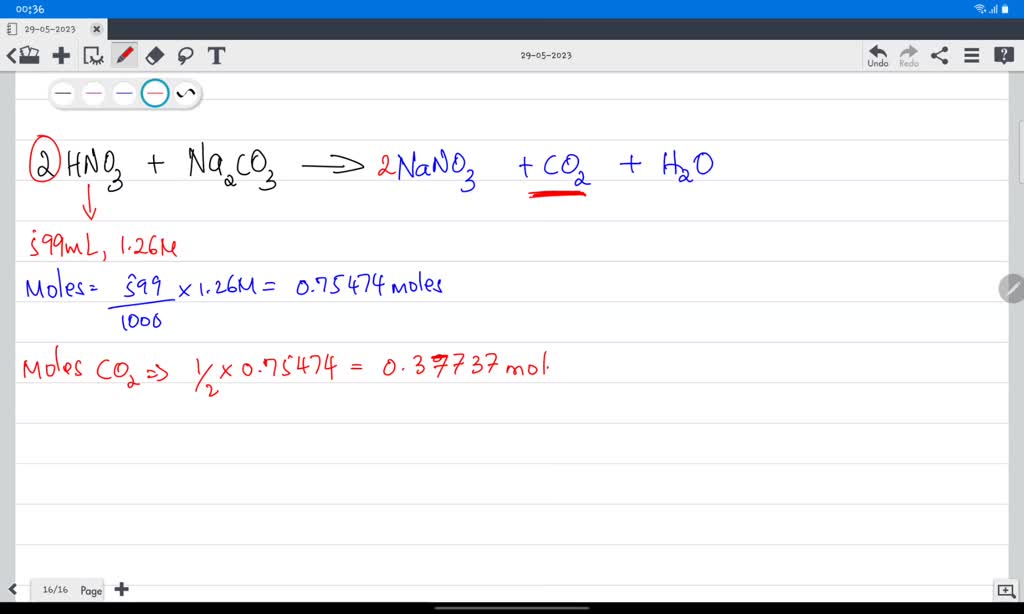Click the share icon
The width and height of the screenshot is (1024, 614).
pos(940,55)
